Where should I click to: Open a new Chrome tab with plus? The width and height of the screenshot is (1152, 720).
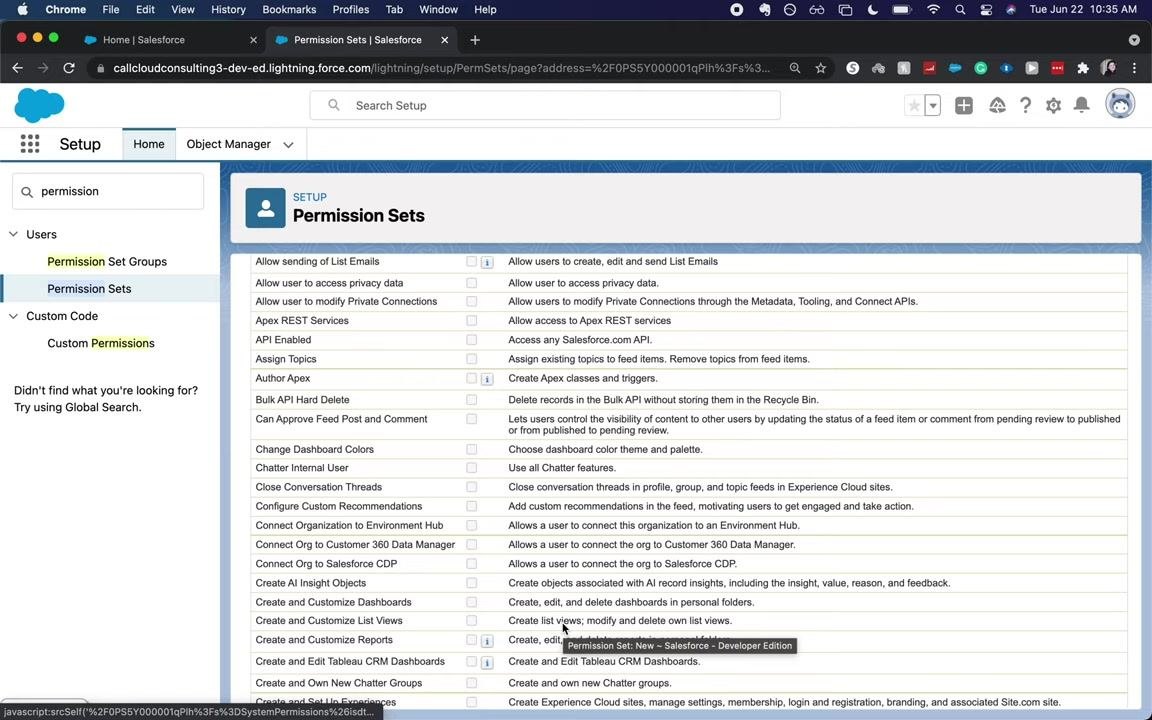[475, 40]
